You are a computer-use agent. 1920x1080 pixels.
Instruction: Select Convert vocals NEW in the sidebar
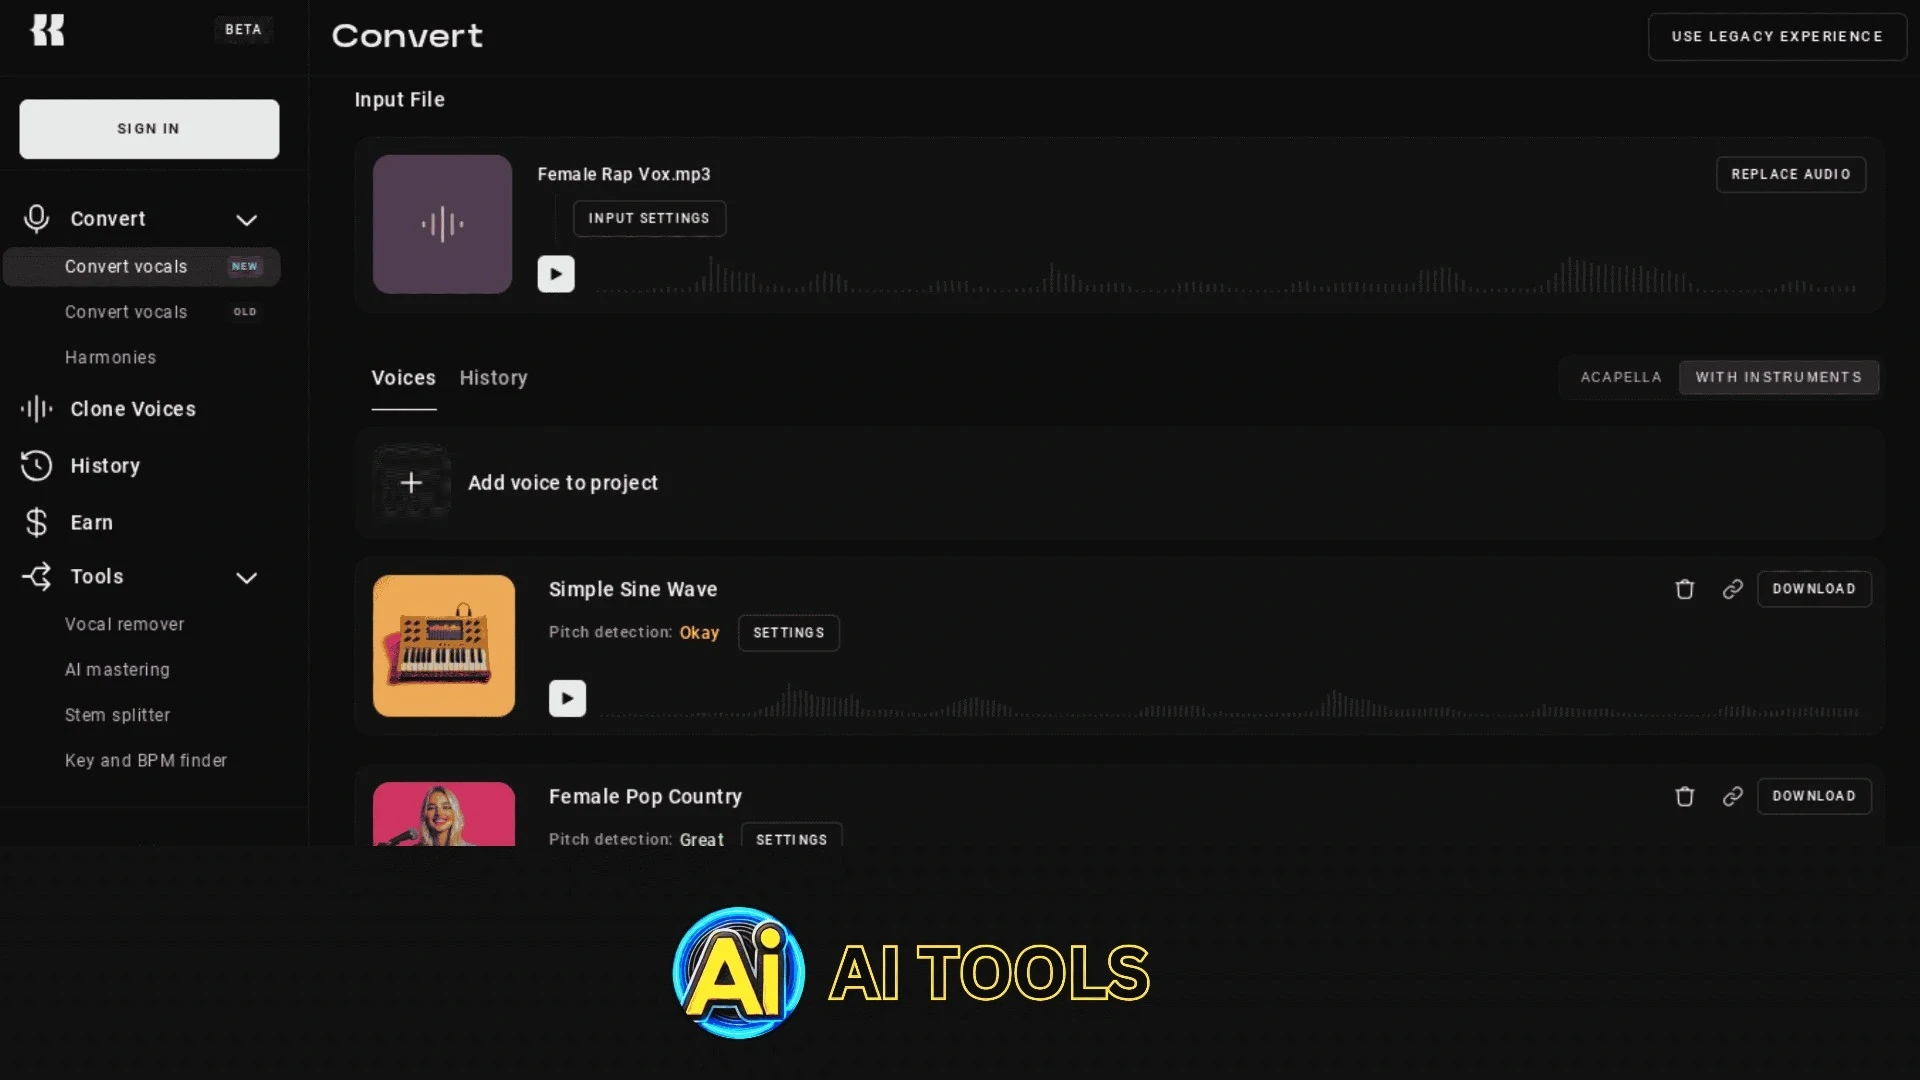pyautogui.click(x=126, y=266)
